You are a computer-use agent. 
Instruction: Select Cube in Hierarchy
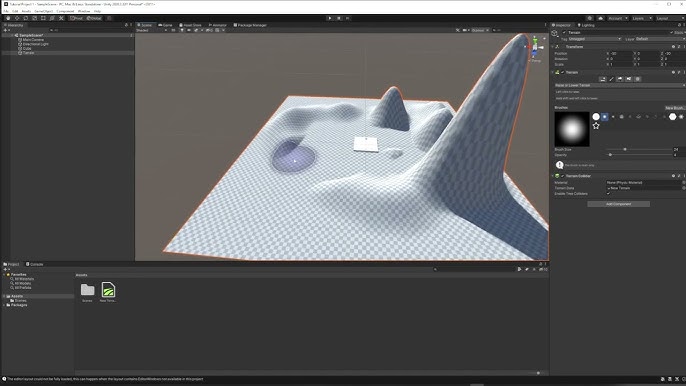click(25, 49)
